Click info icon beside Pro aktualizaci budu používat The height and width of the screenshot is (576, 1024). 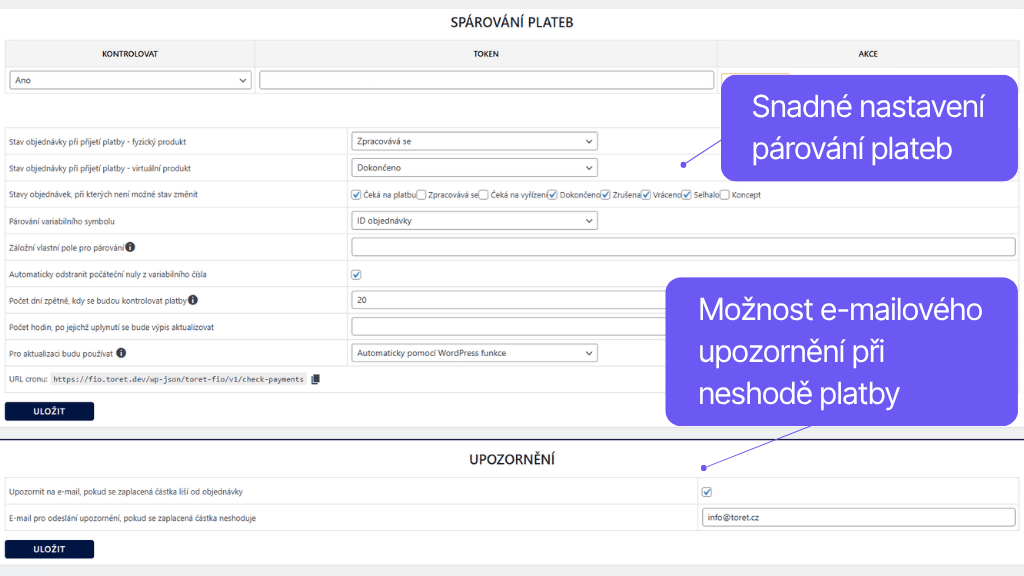121,353
